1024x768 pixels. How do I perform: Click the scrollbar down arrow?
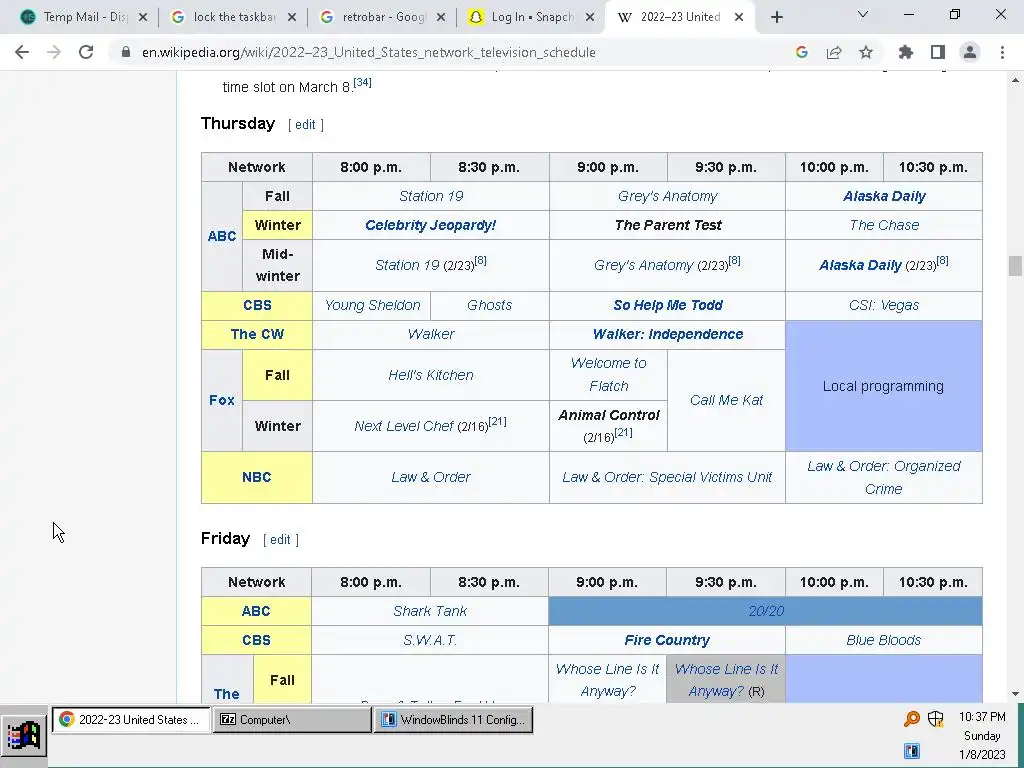(1015, 694)
